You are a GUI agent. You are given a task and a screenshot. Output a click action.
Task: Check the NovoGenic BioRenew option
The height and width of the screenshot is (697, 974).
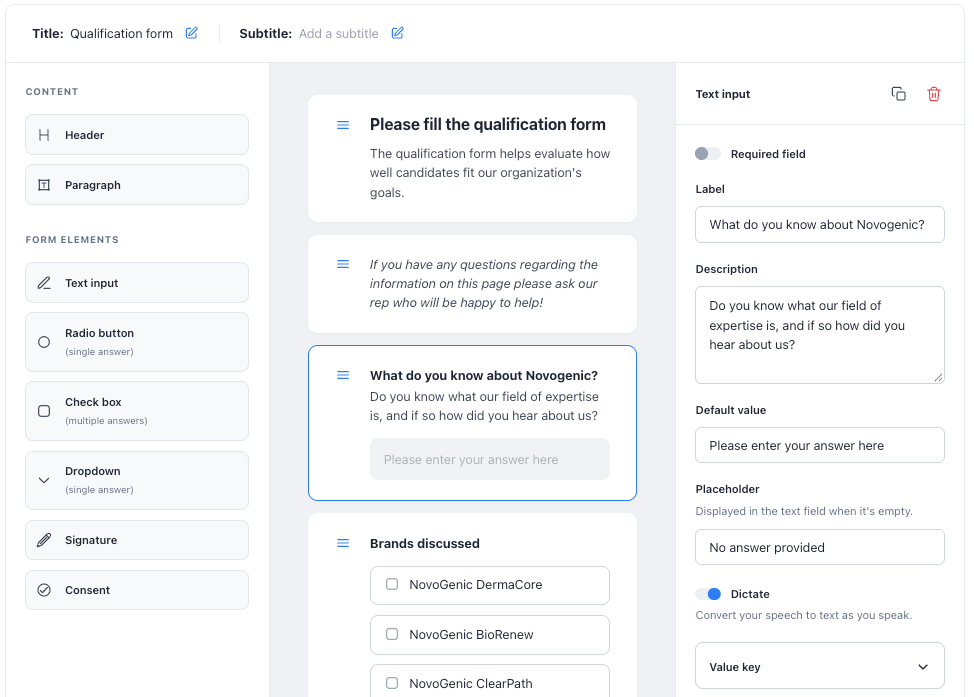click(392, 634)
